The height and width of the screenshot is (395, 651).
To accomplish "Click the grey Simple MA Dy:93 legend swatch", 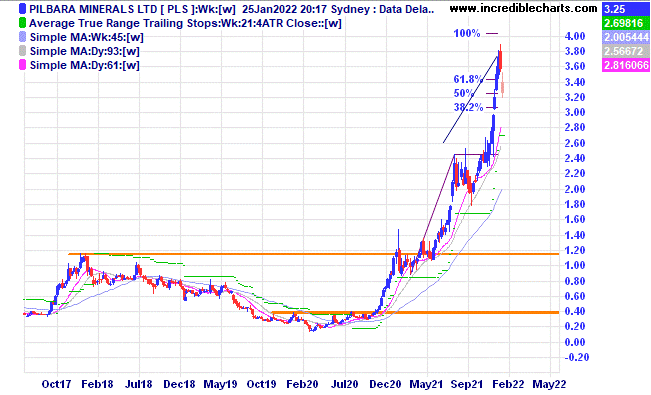I will click(23, 51).
